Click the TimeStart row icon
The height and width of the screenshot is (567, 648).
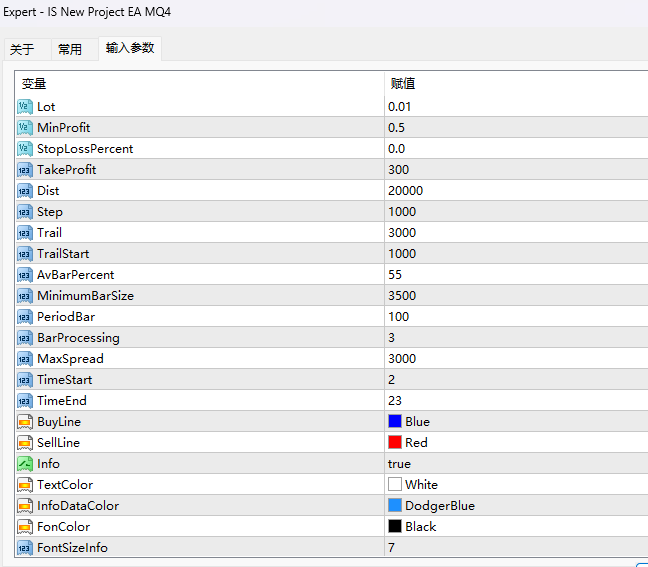click(x=25, y=380)
